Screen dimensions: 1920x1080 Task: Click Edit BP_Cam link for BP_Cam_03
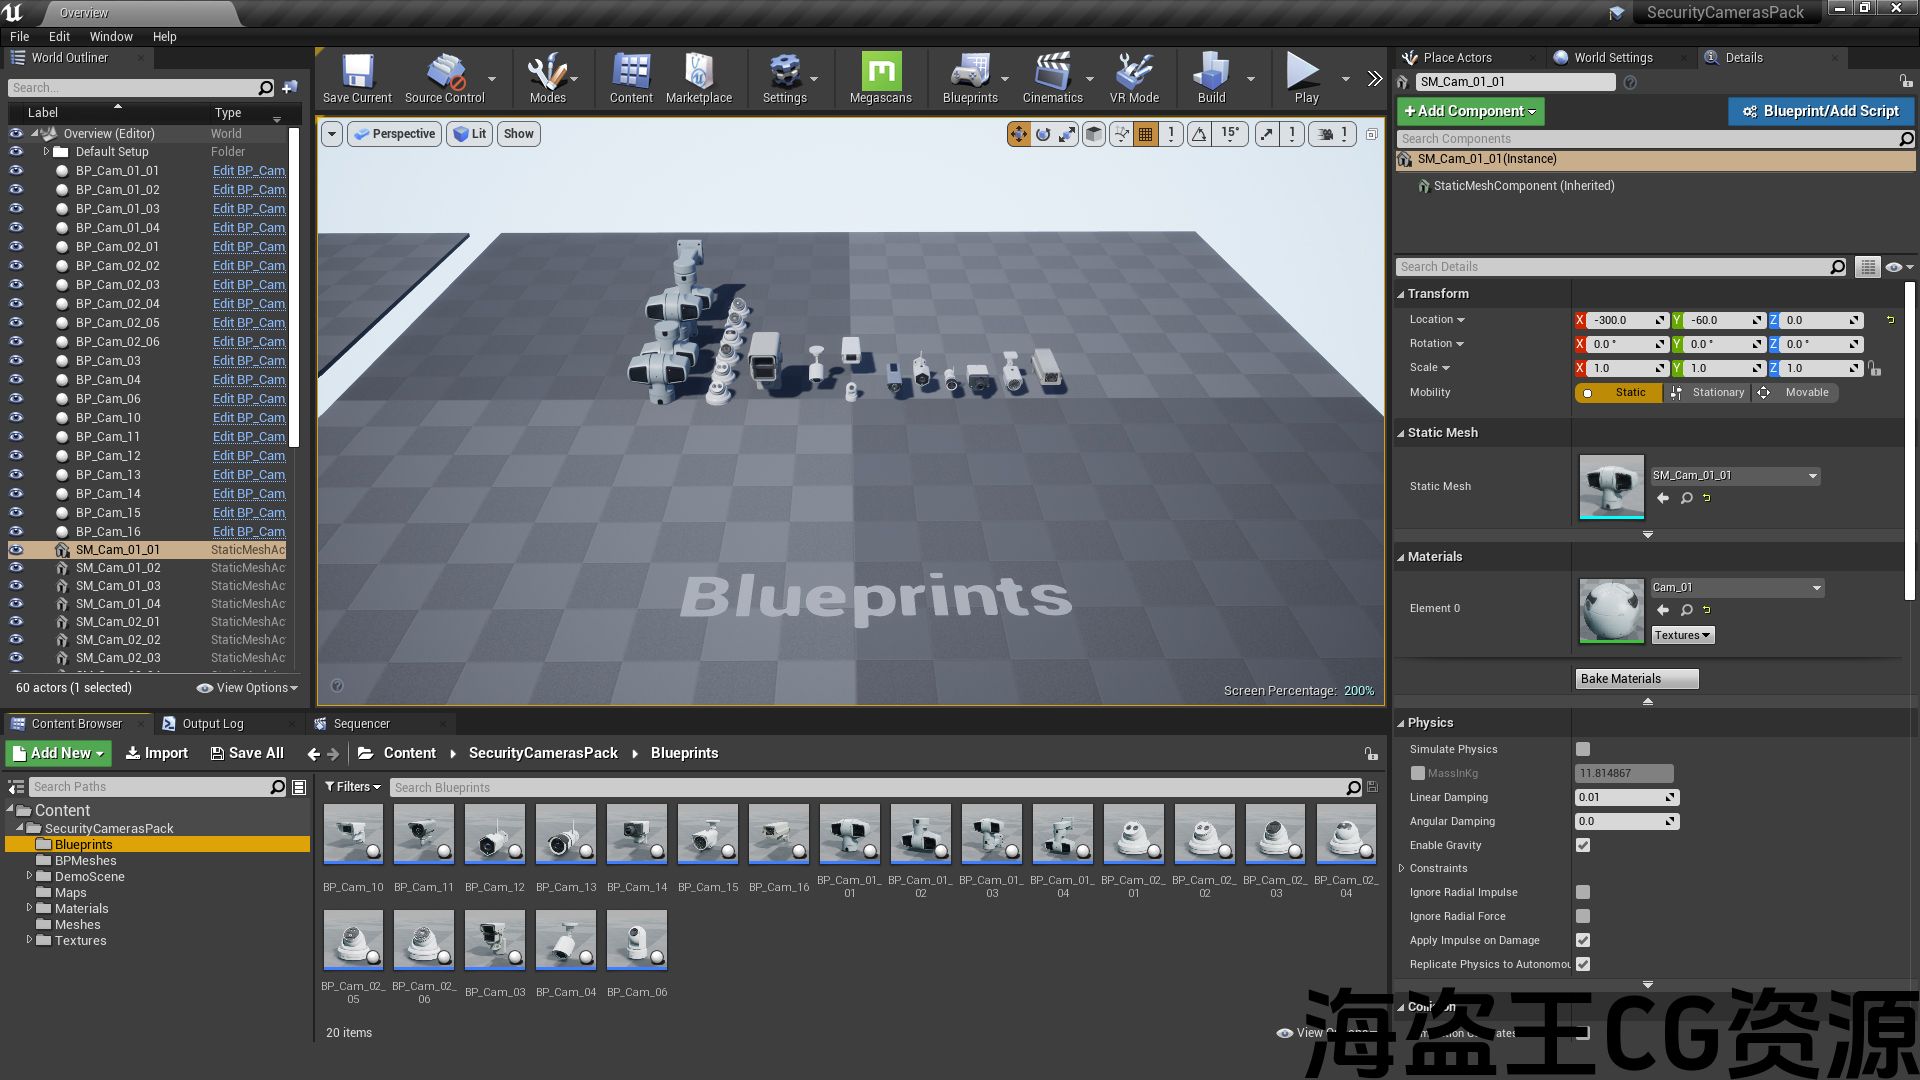(x=249, y=360)
